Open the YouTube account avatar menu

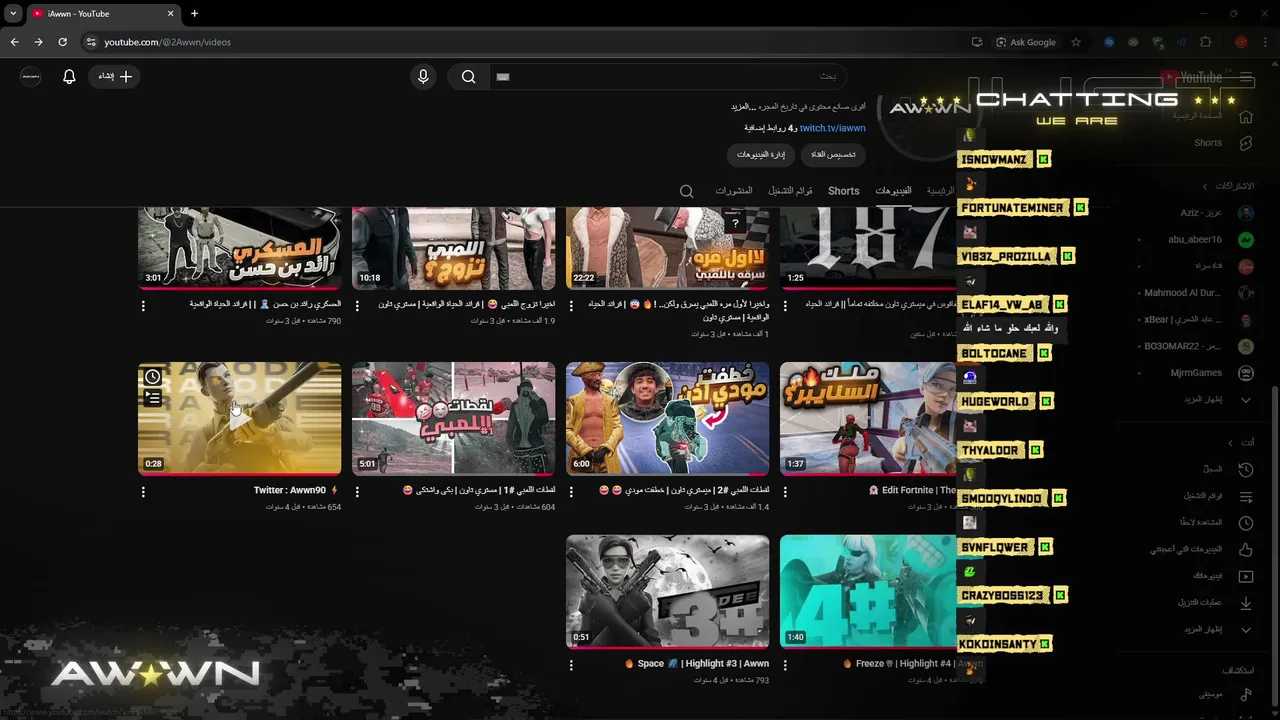coord(31,76)
